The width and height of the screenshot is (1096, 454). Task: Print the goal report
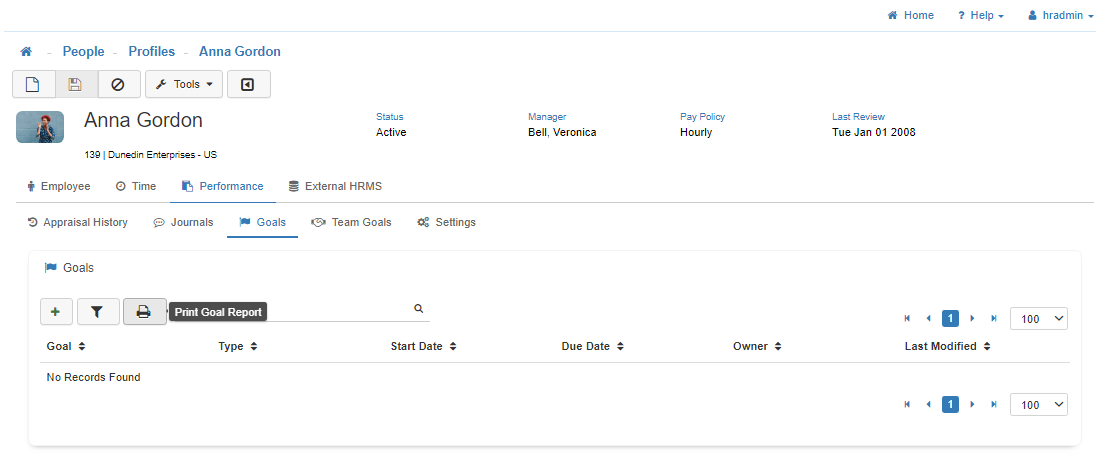(x=144, y=312)
